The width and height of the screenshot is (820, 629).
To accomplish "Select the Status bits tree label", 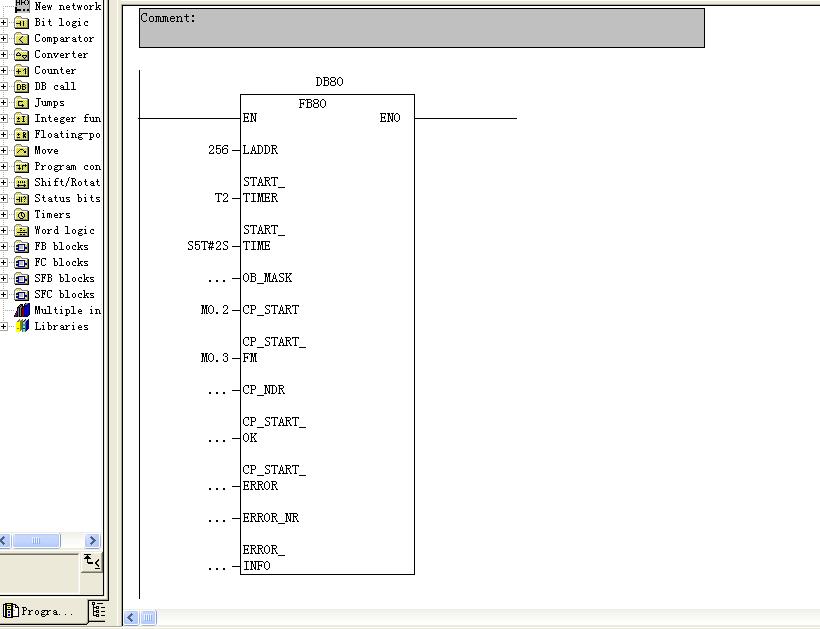I will coord(67,199).
